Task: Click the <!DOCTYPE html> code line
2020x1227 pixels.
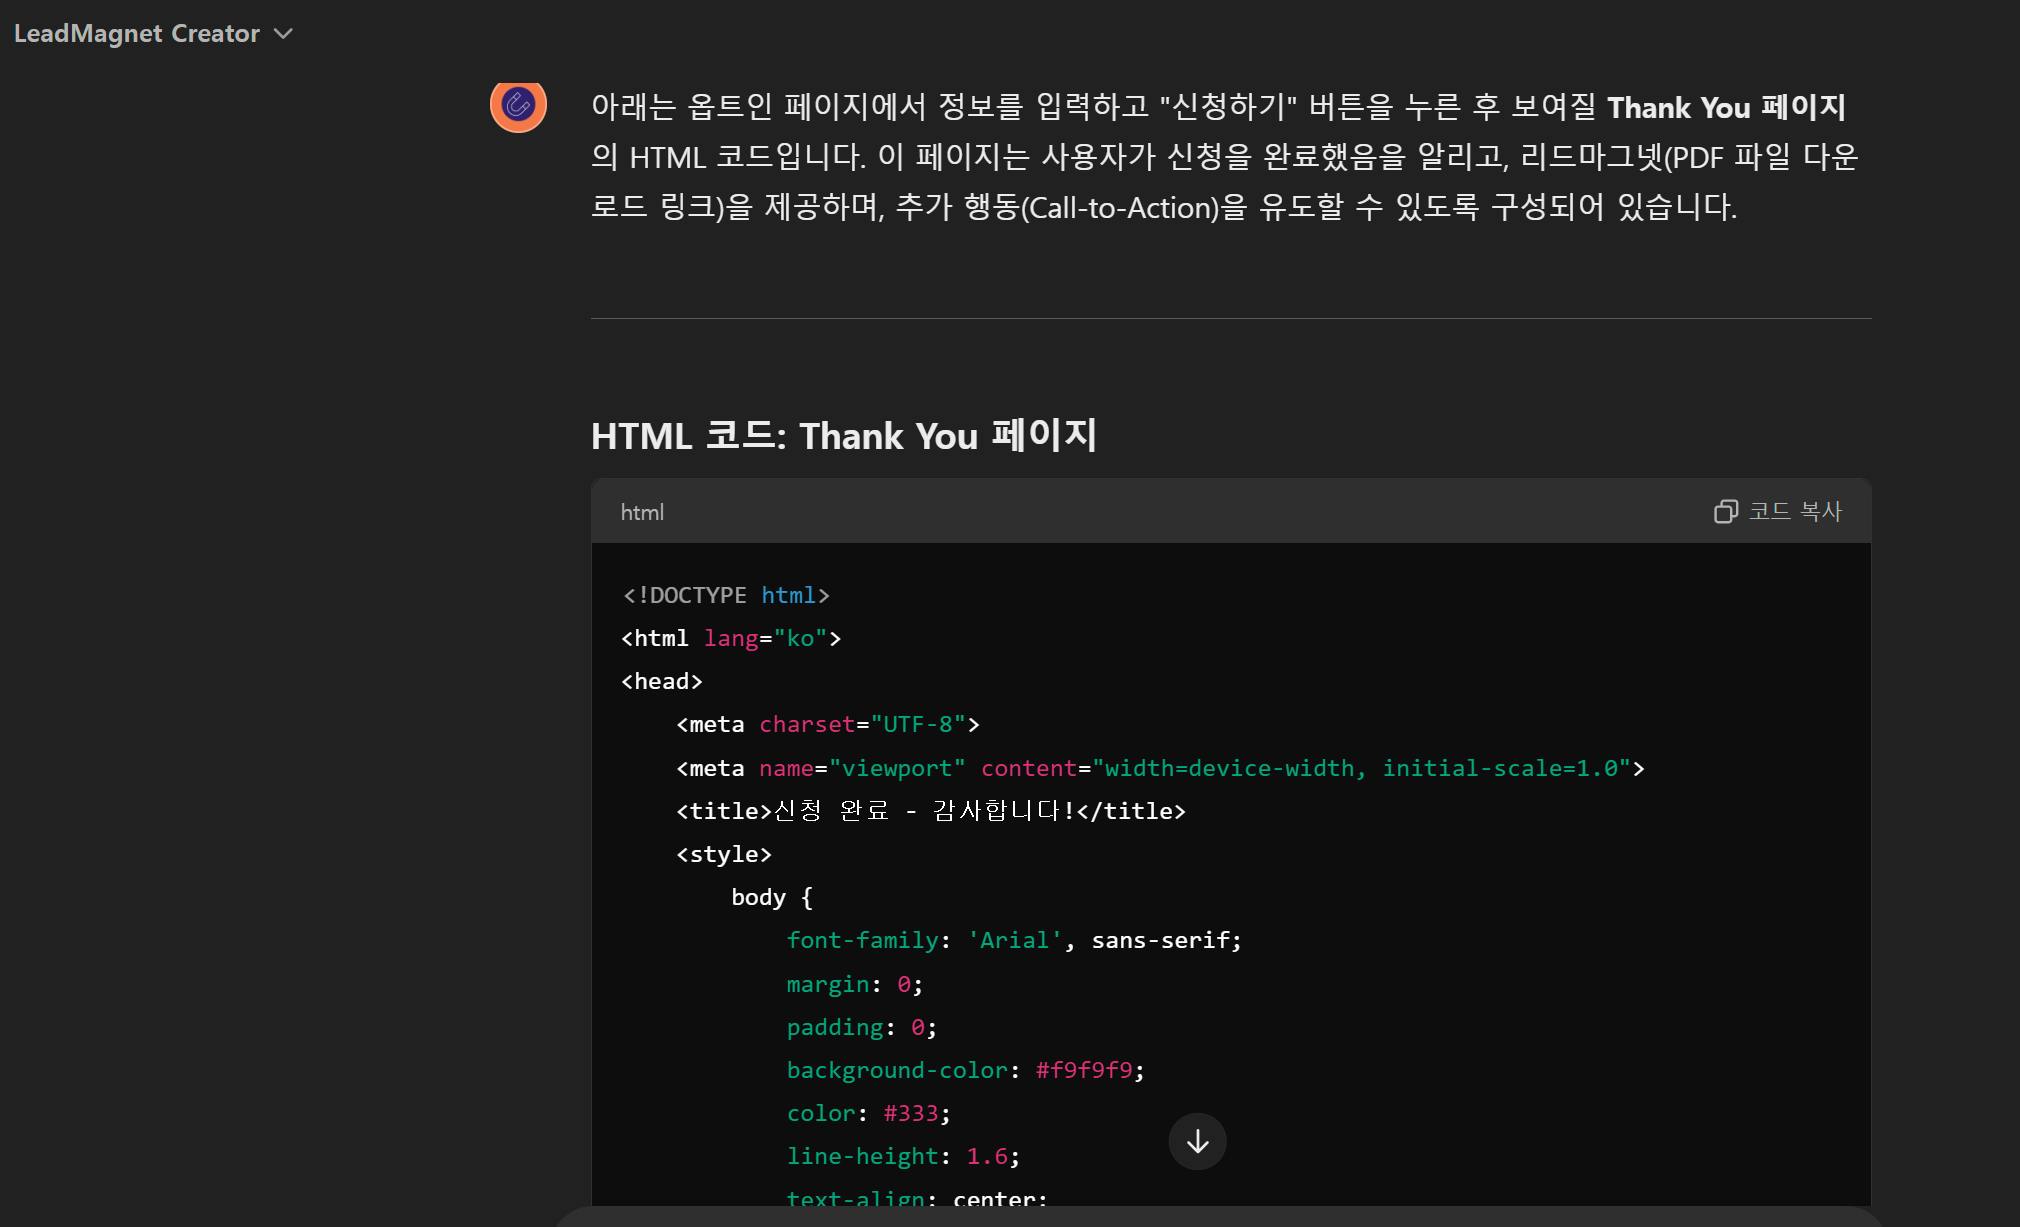Action: [x=725, y=595]
